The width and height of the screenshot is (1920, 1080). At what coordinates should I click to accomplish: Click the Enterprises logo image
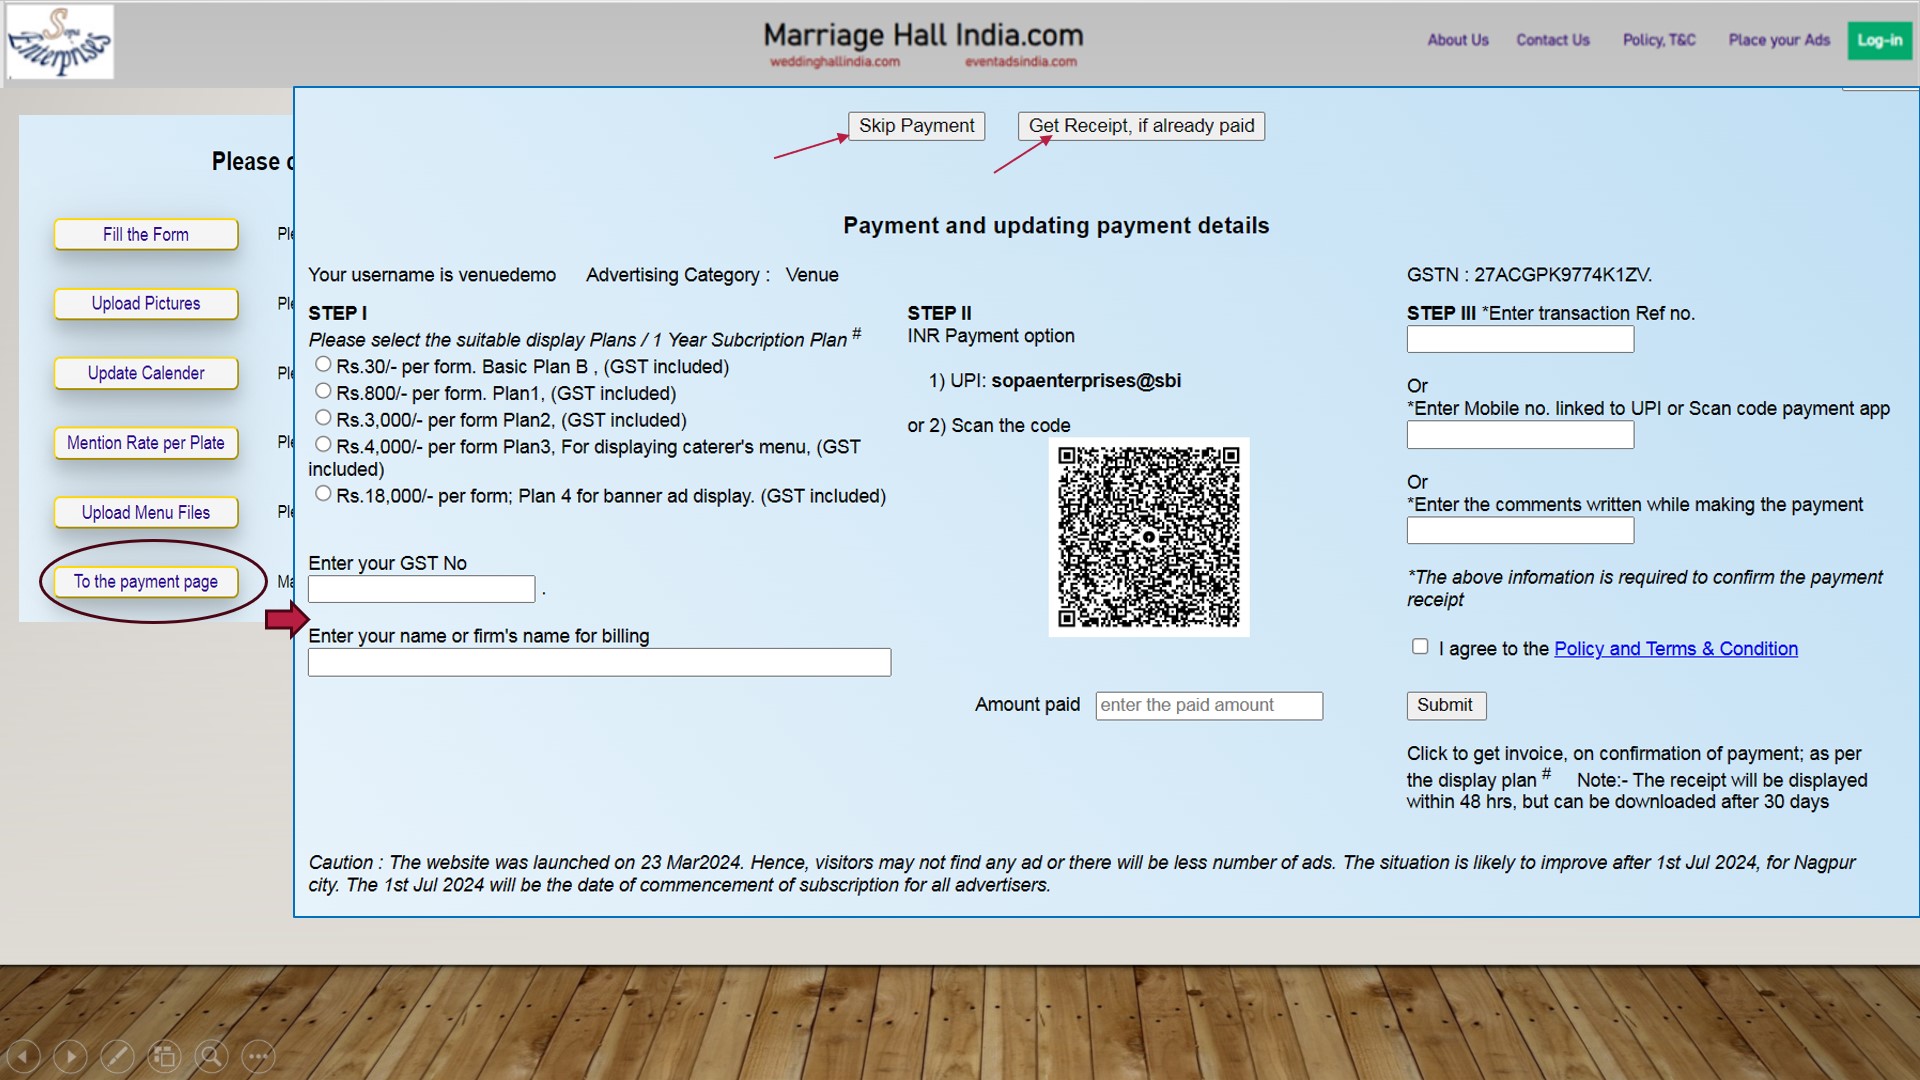[60, 42]
